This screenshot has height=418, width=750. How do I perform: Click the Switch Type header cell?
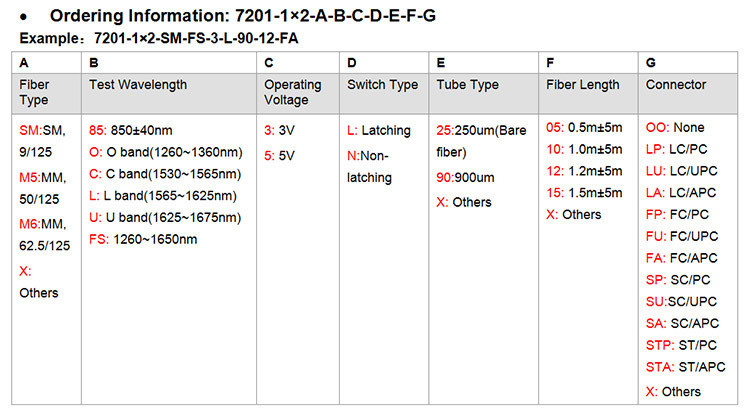click(382, 85)
